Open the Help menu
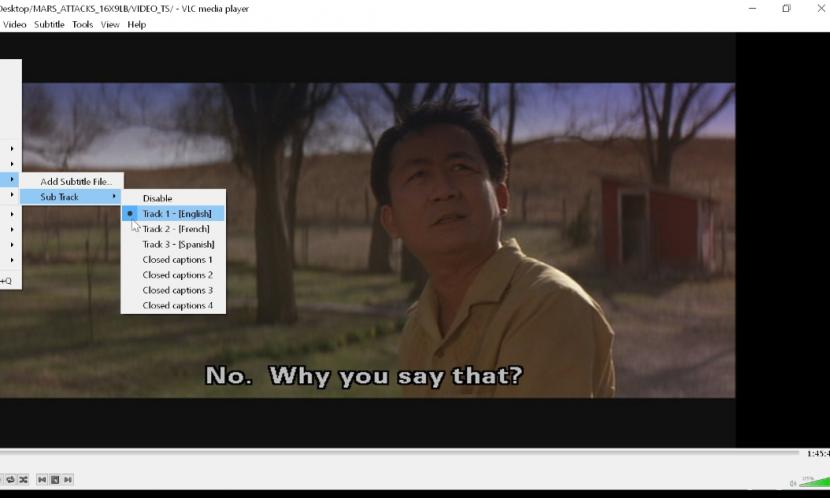 (x=137, y=24)
